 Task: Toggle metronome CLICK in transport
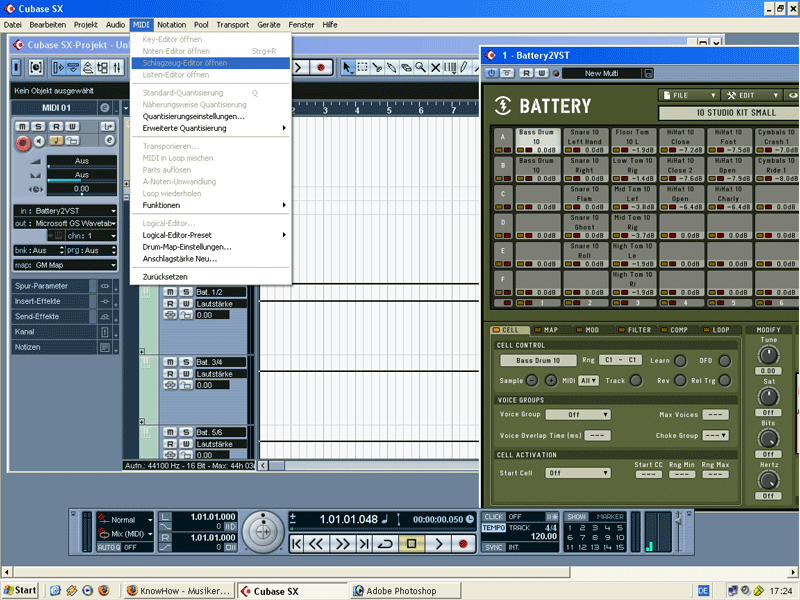coord(493,517)
